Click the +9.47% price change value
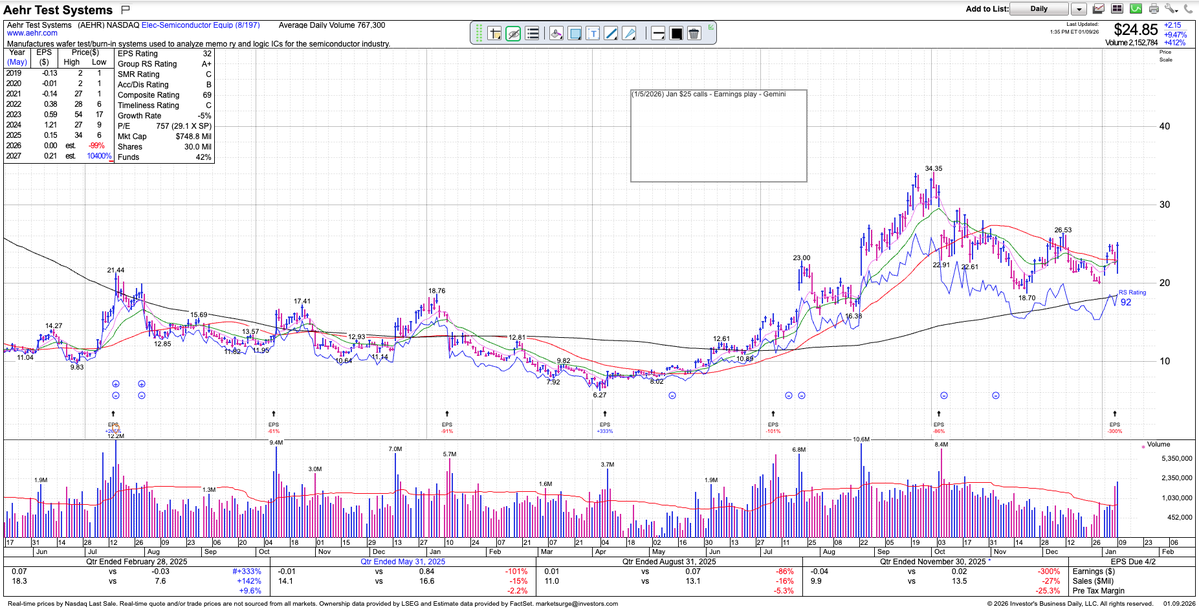Image resolution: width=1199 pixels, height=609 pixels. click(x=1176, y=34)
